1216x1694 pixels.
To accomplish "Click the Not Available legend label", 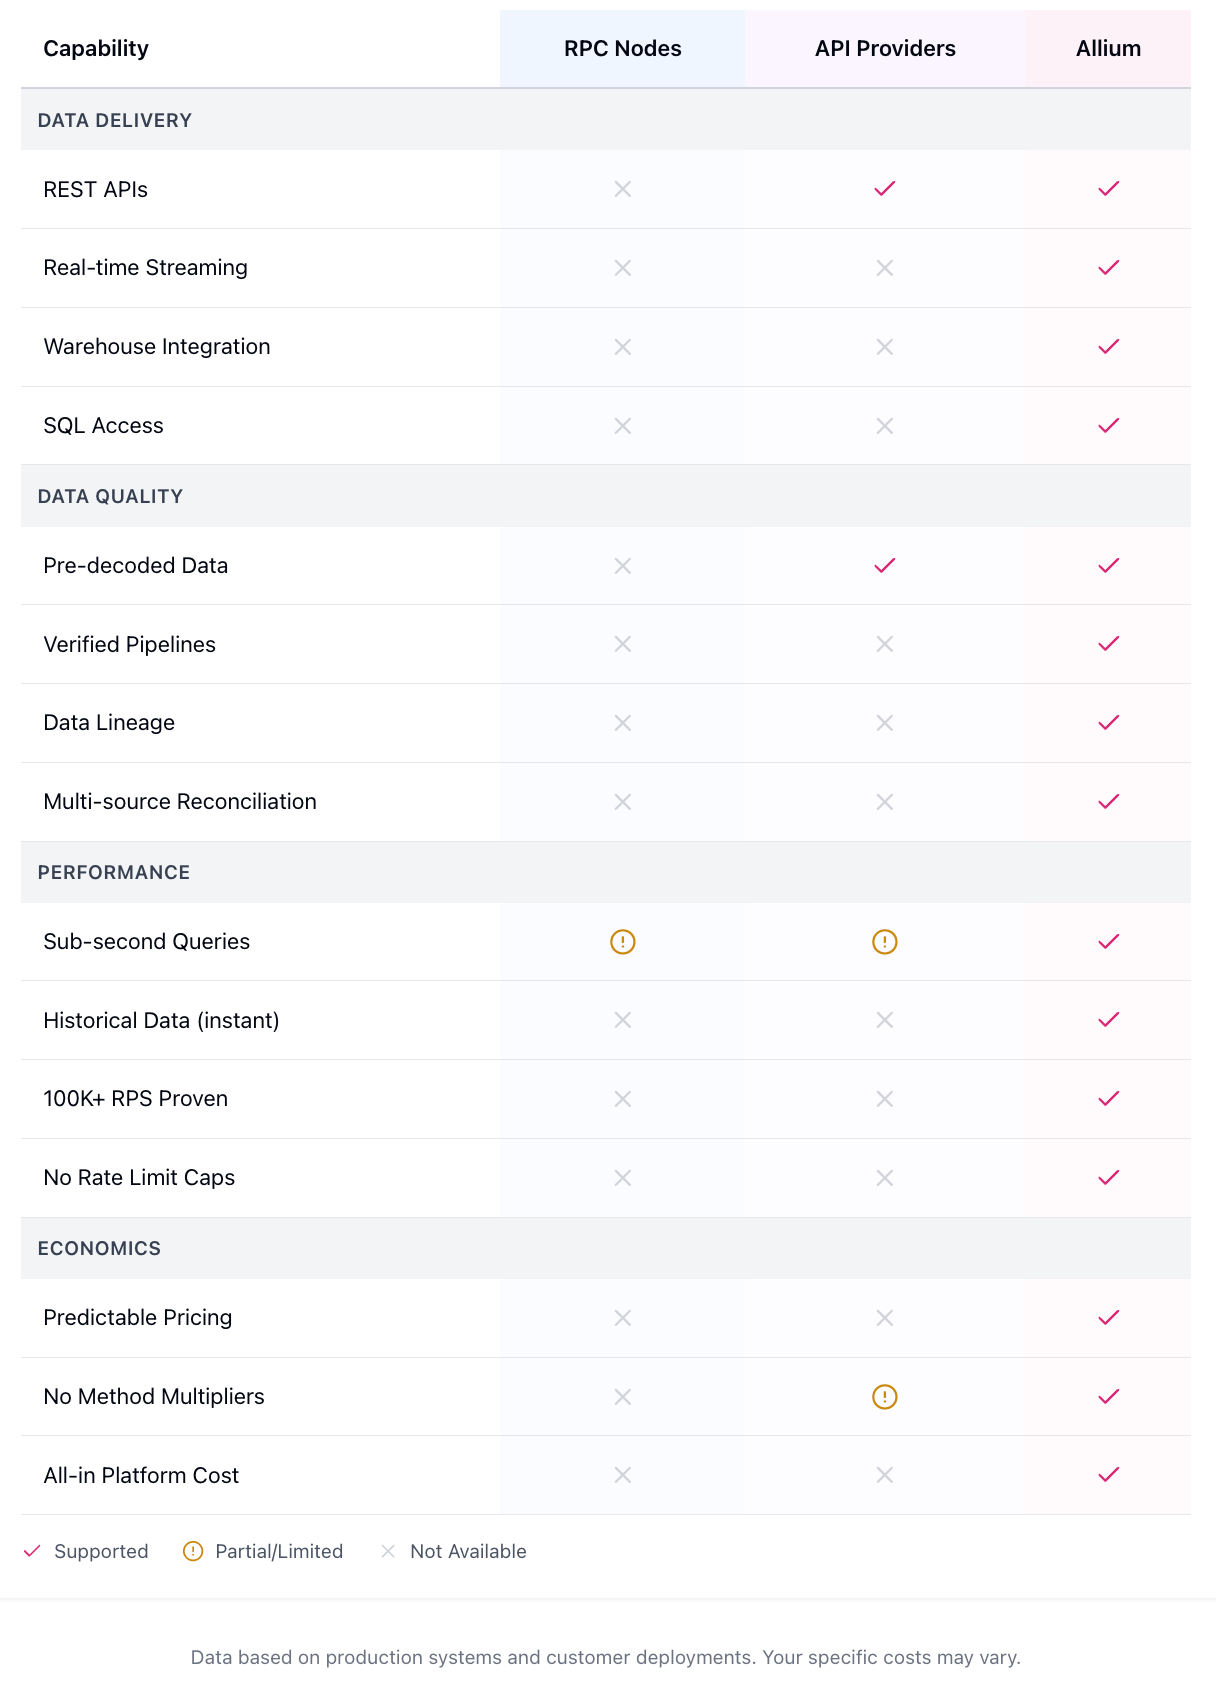I will coord(468,1552).
